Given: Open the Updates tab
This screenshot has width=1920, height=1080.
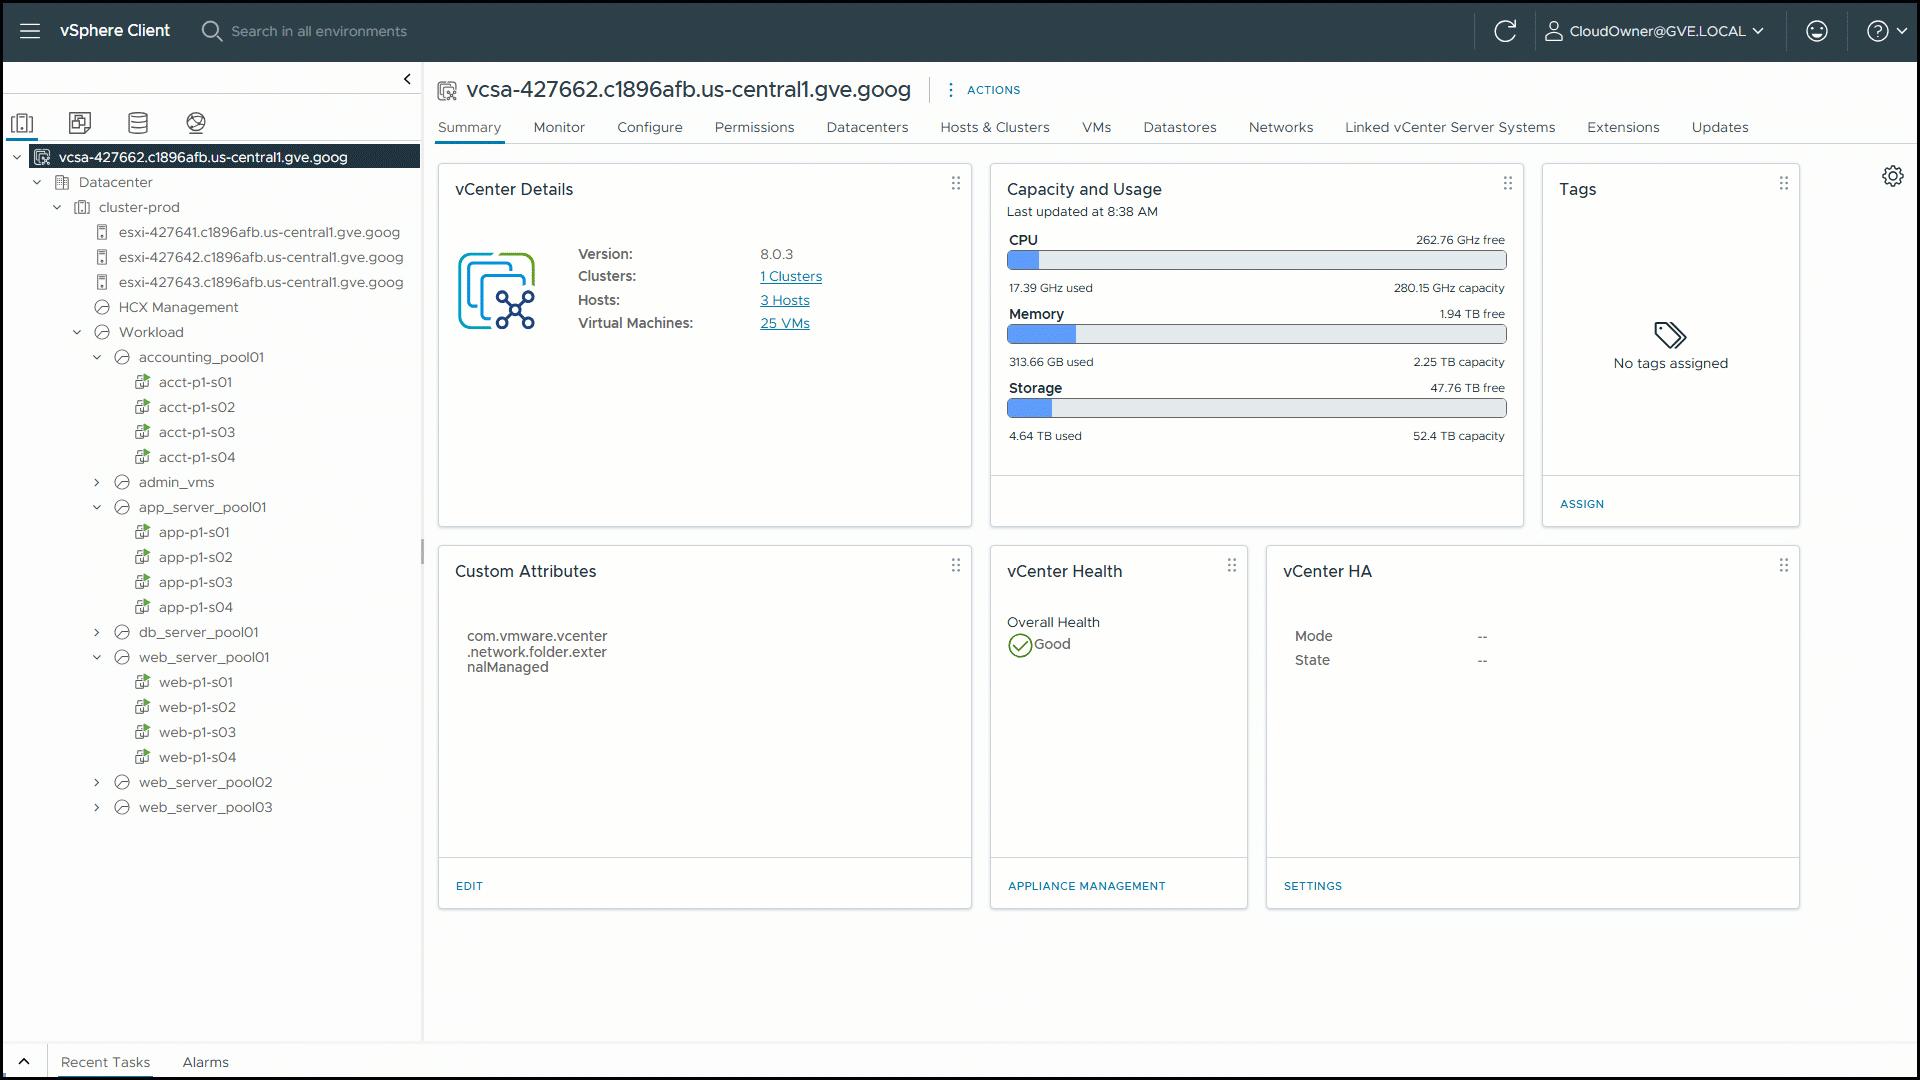Looking at the screenshot, I should coord(1720,127).
